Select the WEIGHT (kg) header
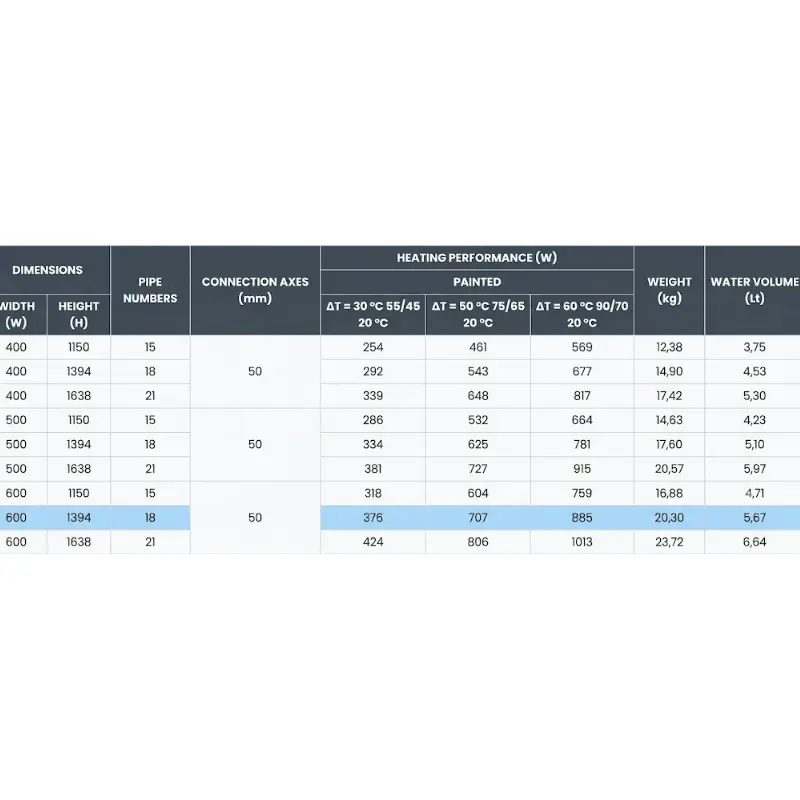The height and width of the screenshot is (800, 800). coord(669,290)
